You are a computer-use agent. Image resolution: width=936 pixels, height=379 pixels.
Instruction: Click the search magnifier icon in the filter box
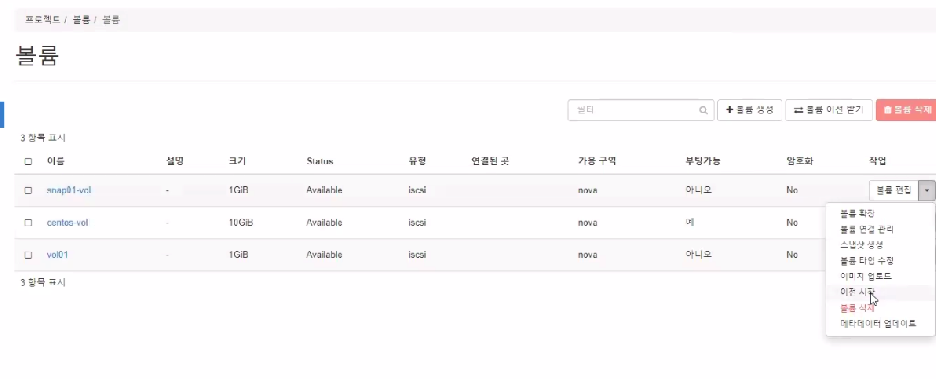704,110
